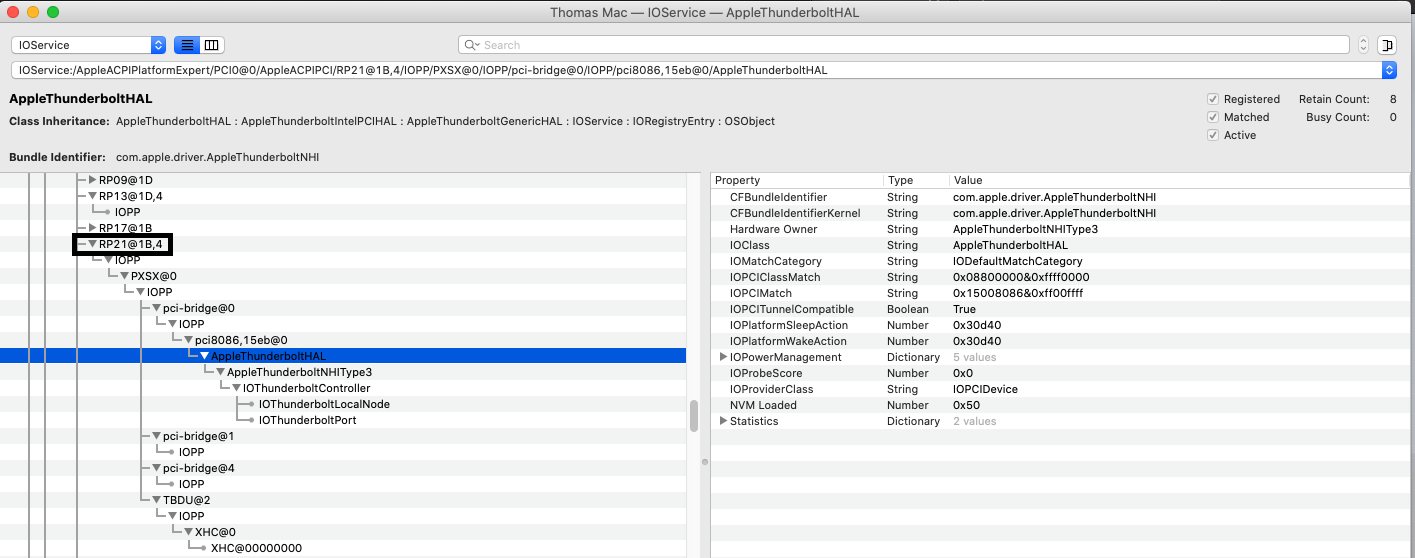Screen dimensions: 1415x558
Task: Switch to the list (outline) view icon
Action: coord(186,45)
